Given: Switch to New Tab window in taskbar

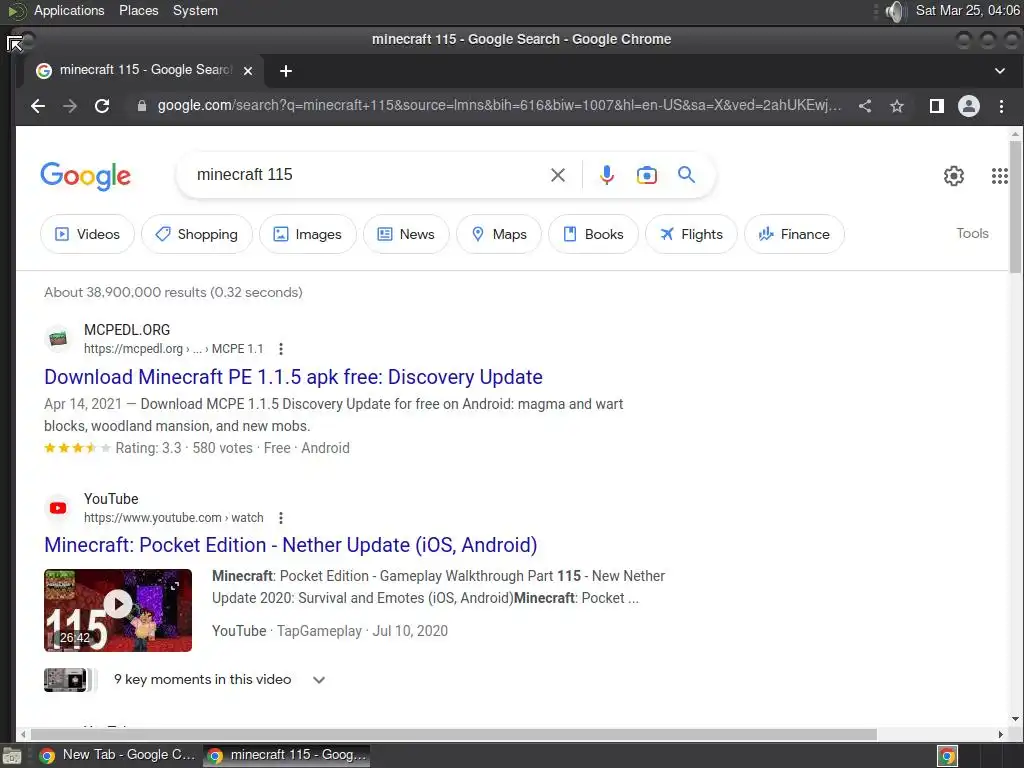Looking at the screenshot, I should (118, 756).
